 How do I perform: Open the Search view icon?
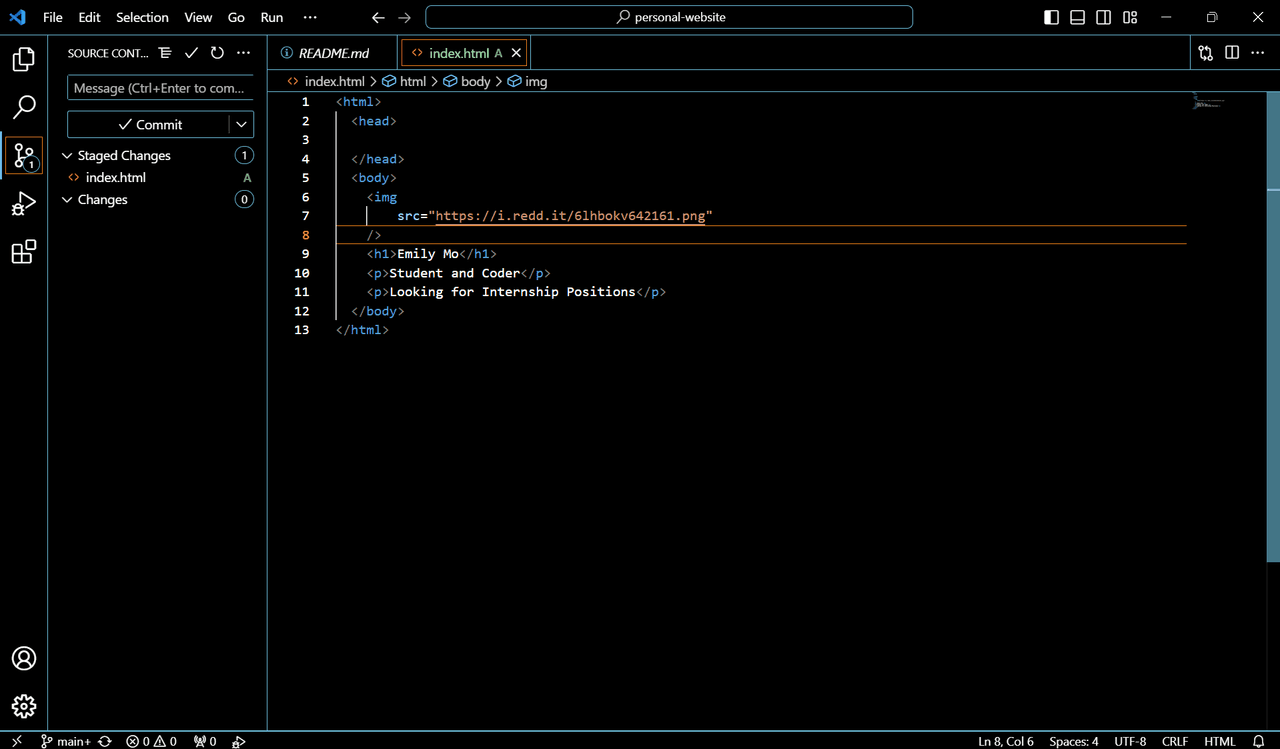click(24, 107)
